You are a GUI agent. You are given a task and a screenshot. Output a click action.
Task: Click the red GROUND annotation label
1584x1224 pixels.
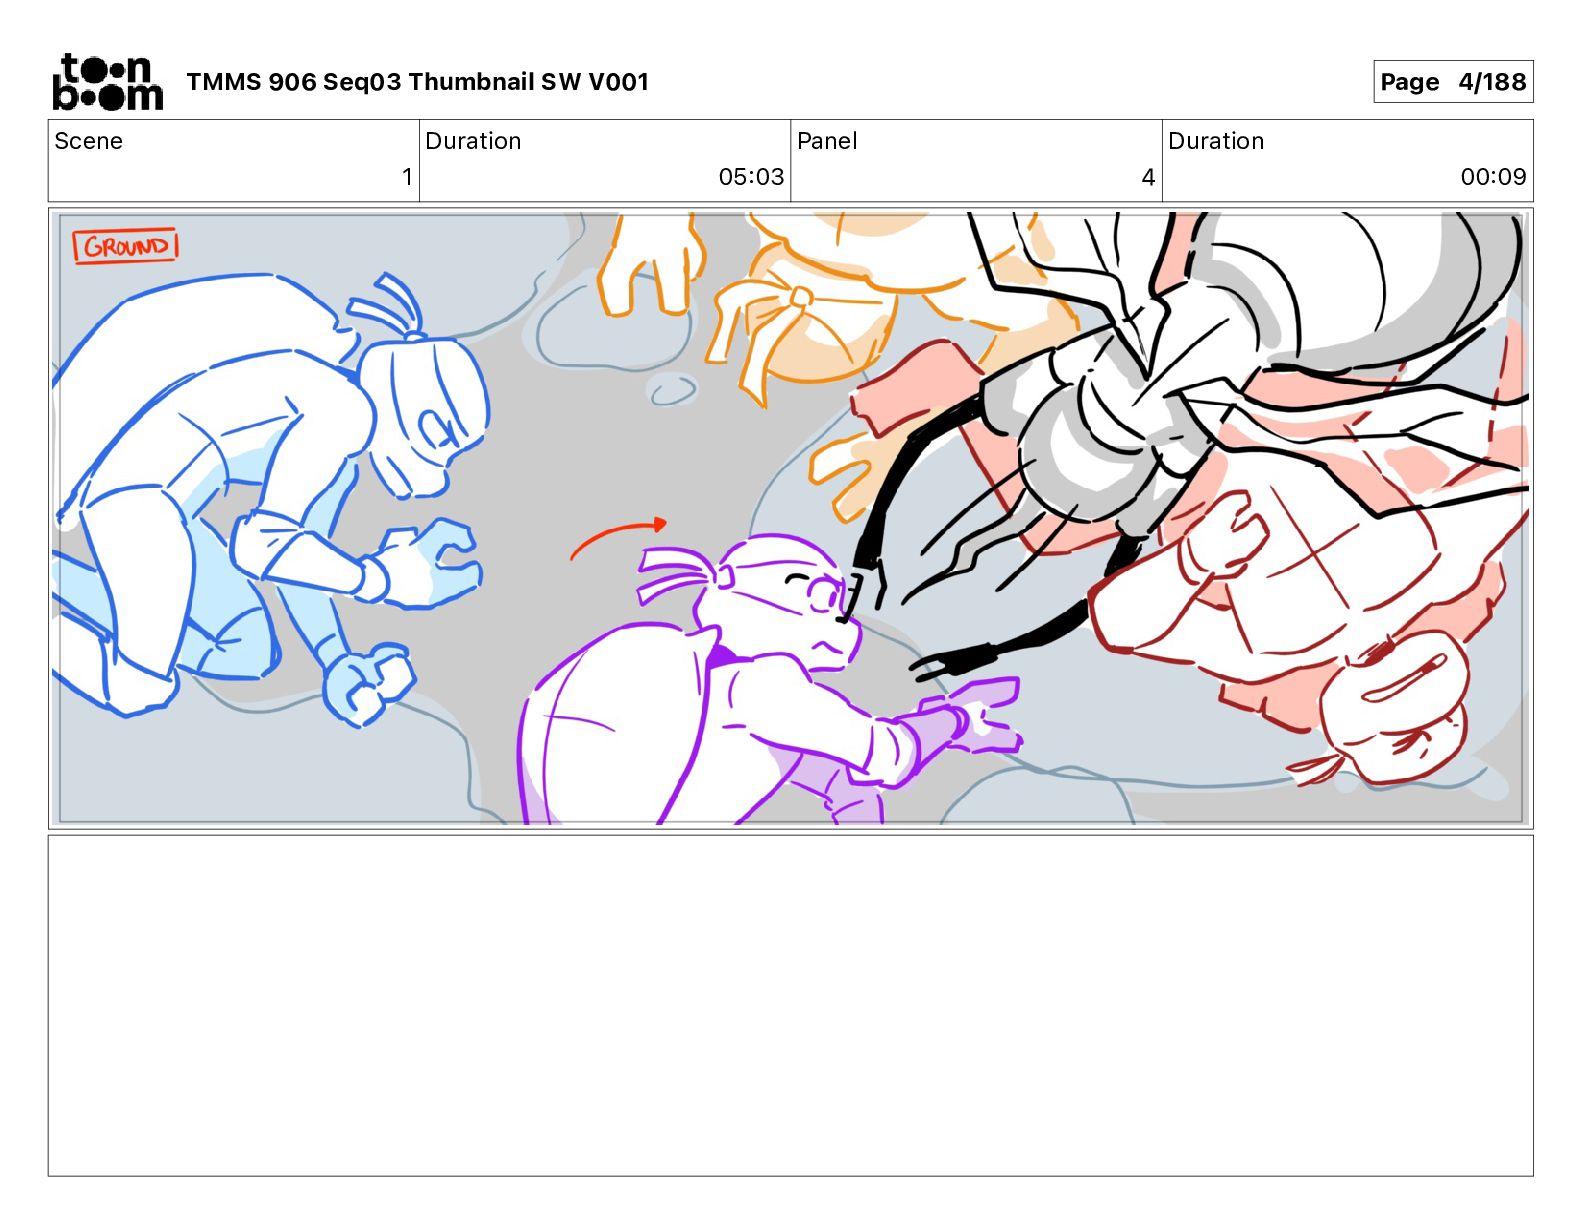[126, 246]
